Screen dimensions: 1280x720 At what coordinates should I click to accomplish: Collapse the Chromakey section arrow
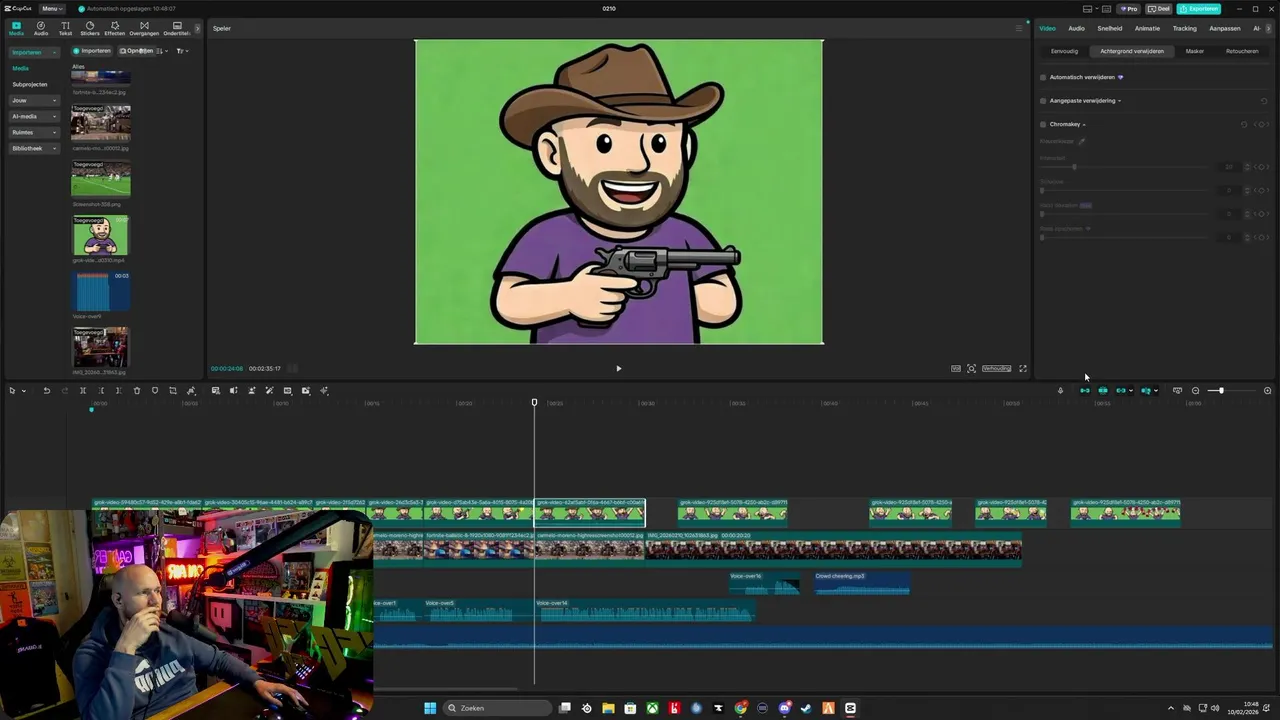(1084, 125)
